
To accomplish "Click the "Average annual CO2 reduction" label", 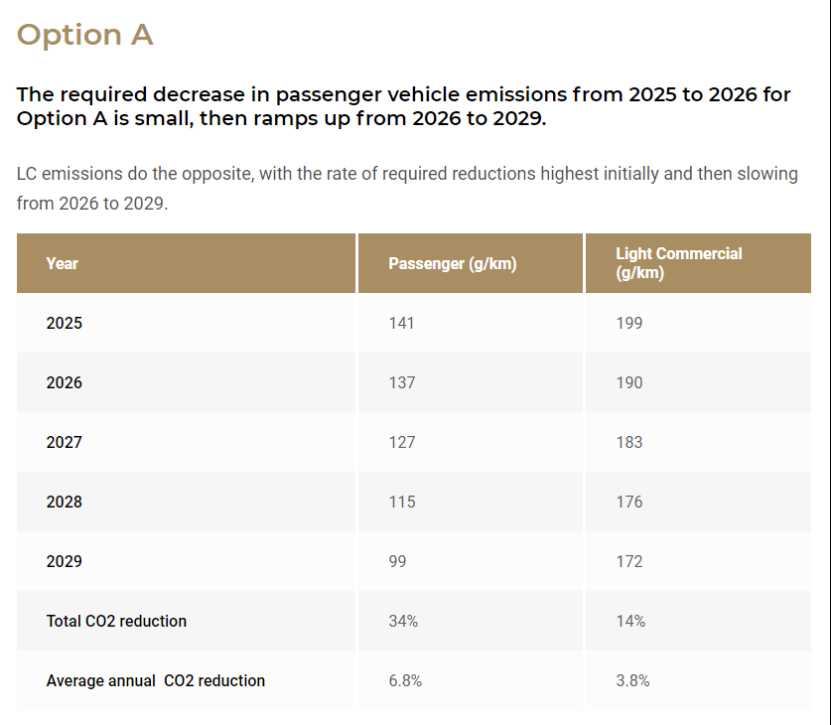I will coord(156,681).
